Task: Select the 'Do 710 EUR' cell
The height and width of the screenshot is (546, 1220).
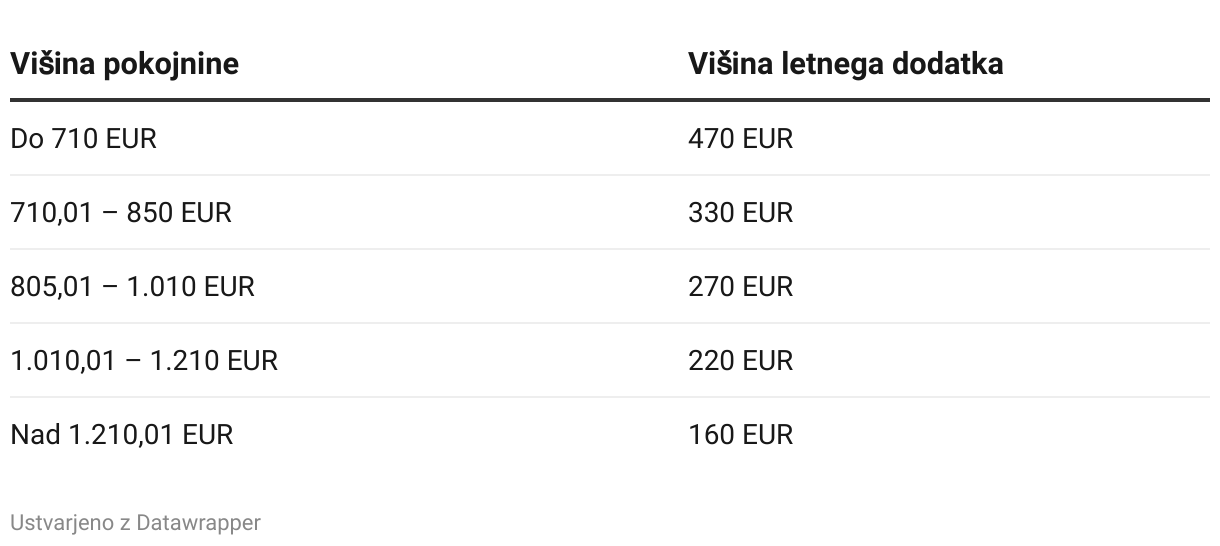Action: click(x=83, y=138)
